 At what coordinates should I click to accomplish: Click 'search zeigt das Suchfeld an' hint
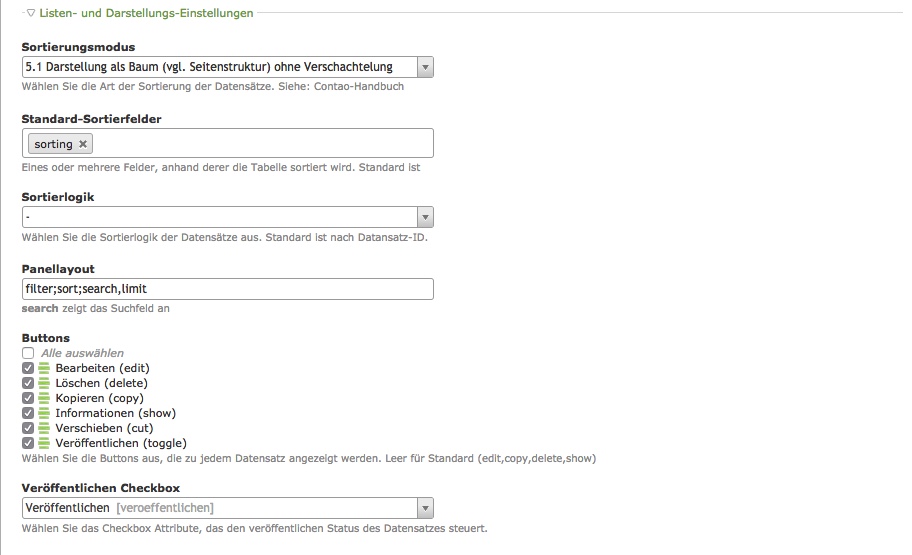pos(95,308)
